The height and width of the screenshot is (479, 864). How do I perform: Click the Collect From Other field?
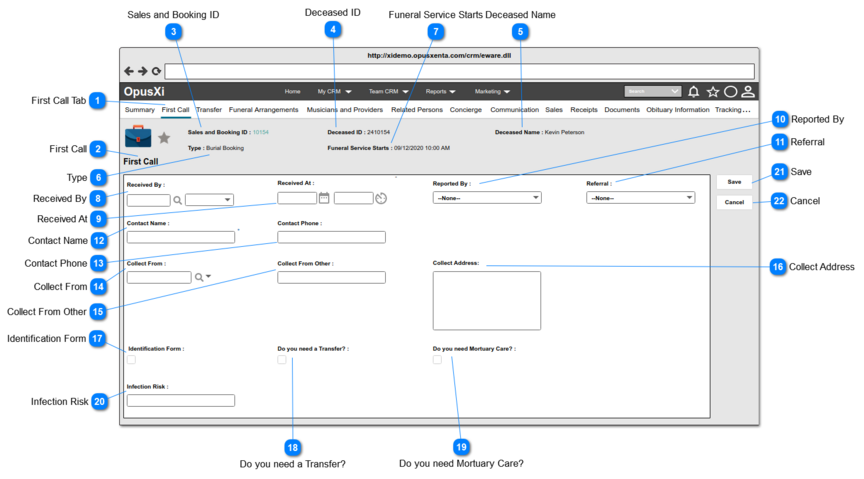[331, 277]
